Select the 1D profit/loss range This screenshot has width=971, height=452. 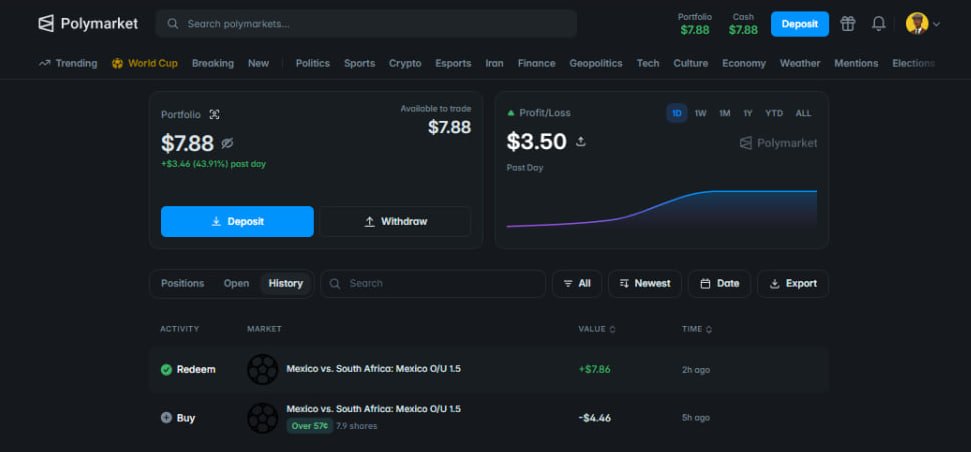pyautogui.click(x=677, y=113)
